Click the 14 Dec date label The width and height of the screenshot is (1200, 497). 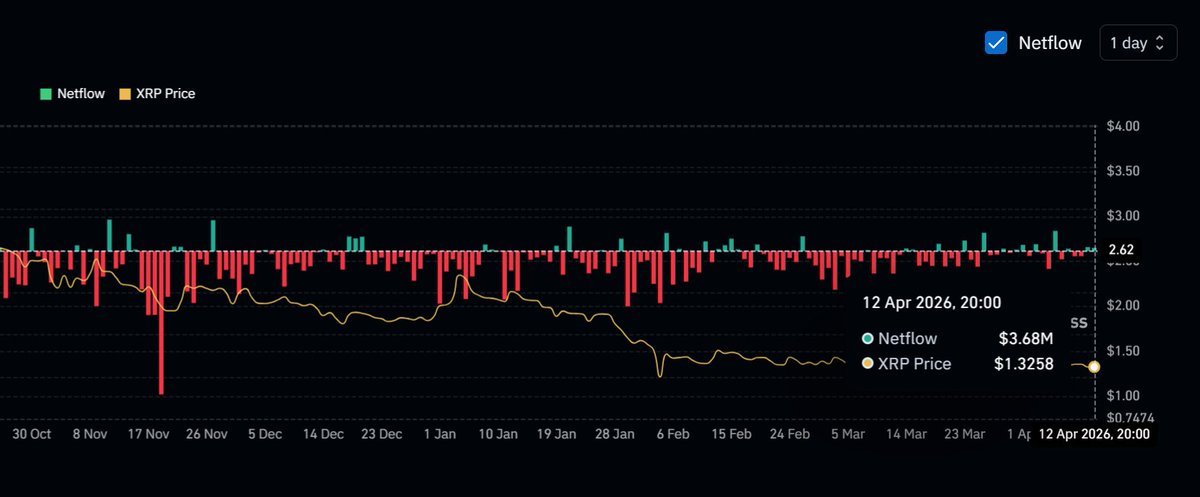pyautogui.click(x=323, y=435)
